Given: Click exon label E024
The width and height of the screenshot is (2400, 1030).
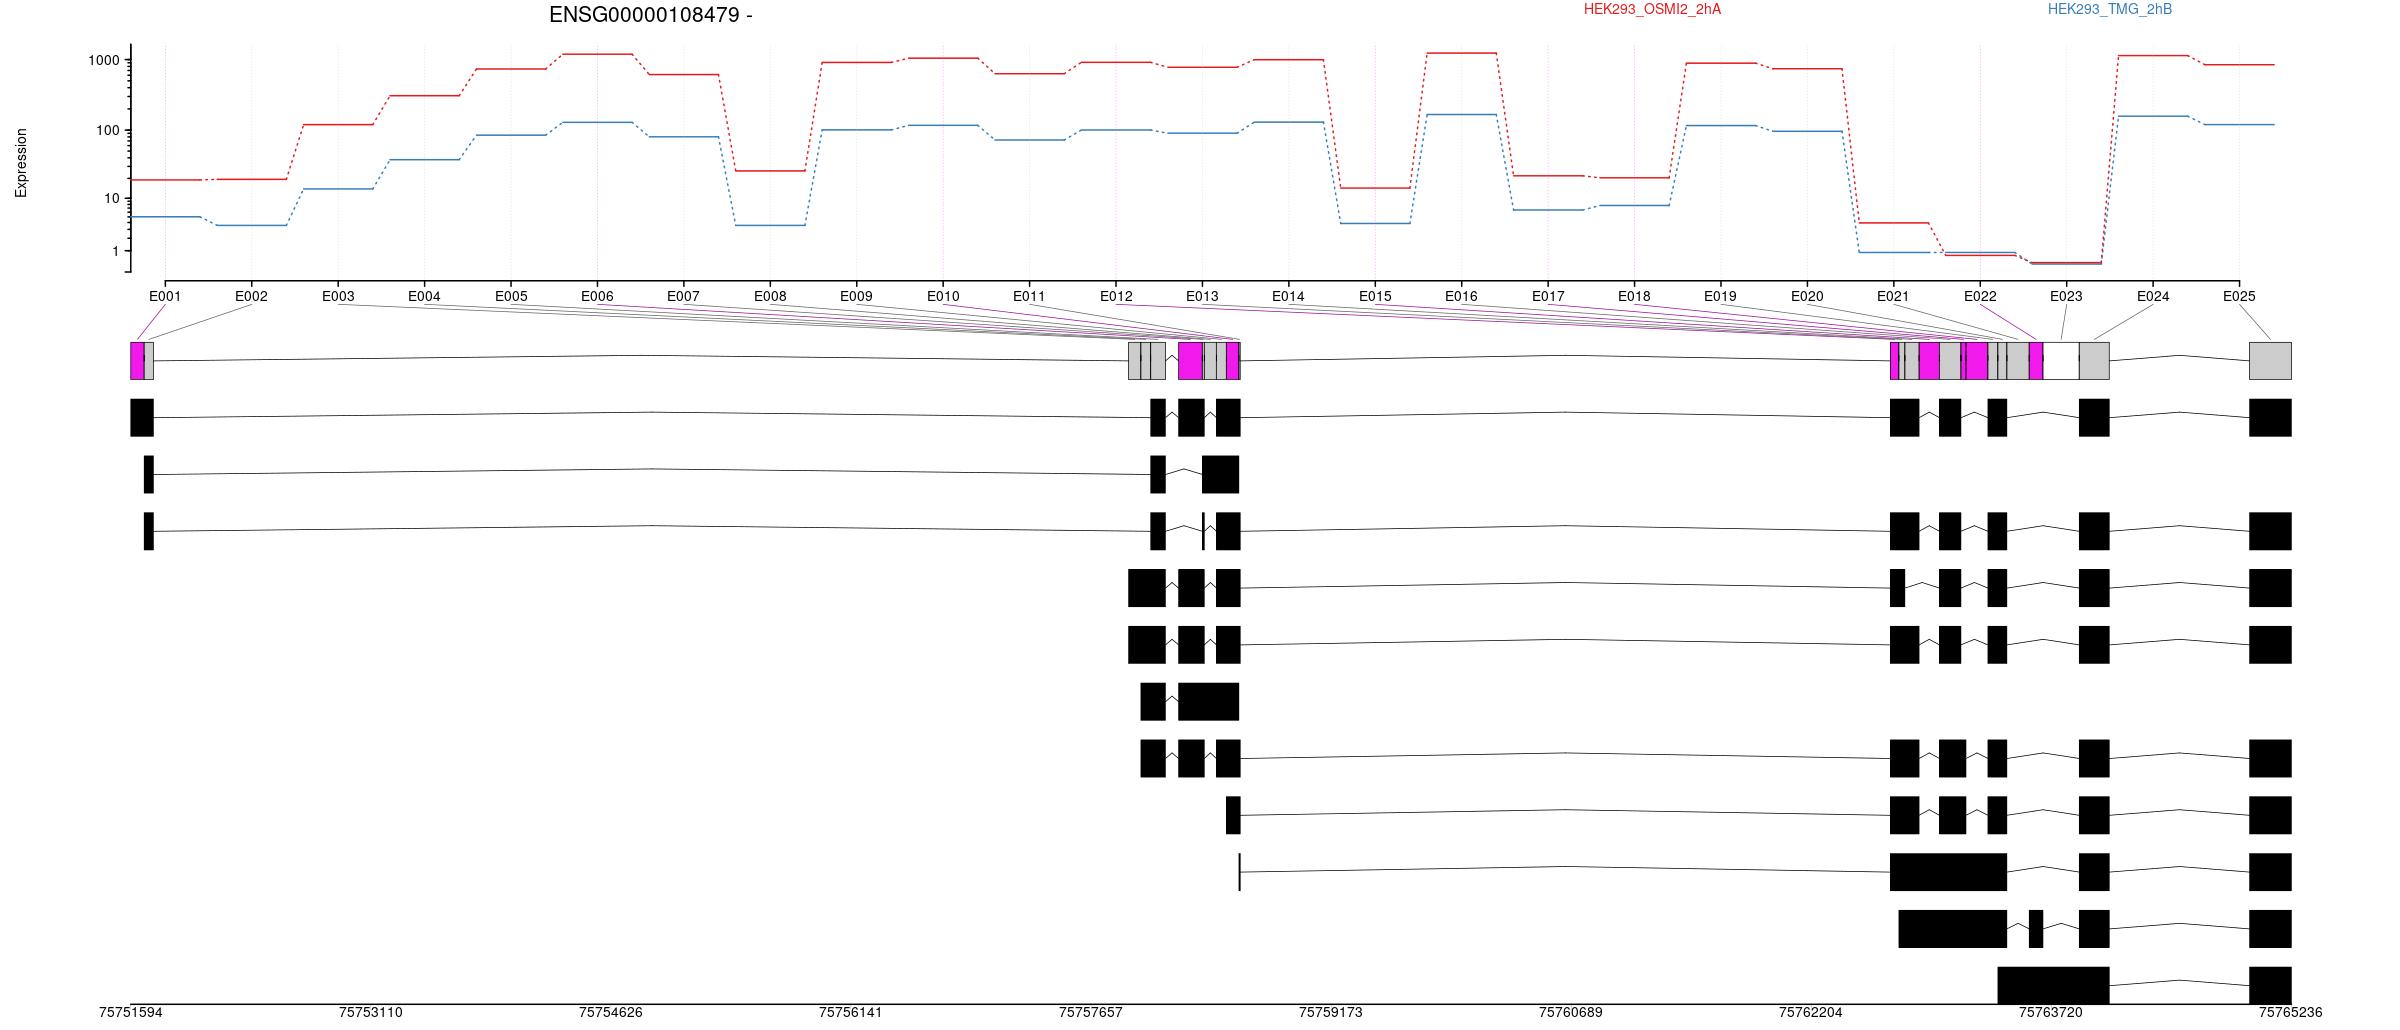Looking at the screenshot, I should [x=2153, y=296].
